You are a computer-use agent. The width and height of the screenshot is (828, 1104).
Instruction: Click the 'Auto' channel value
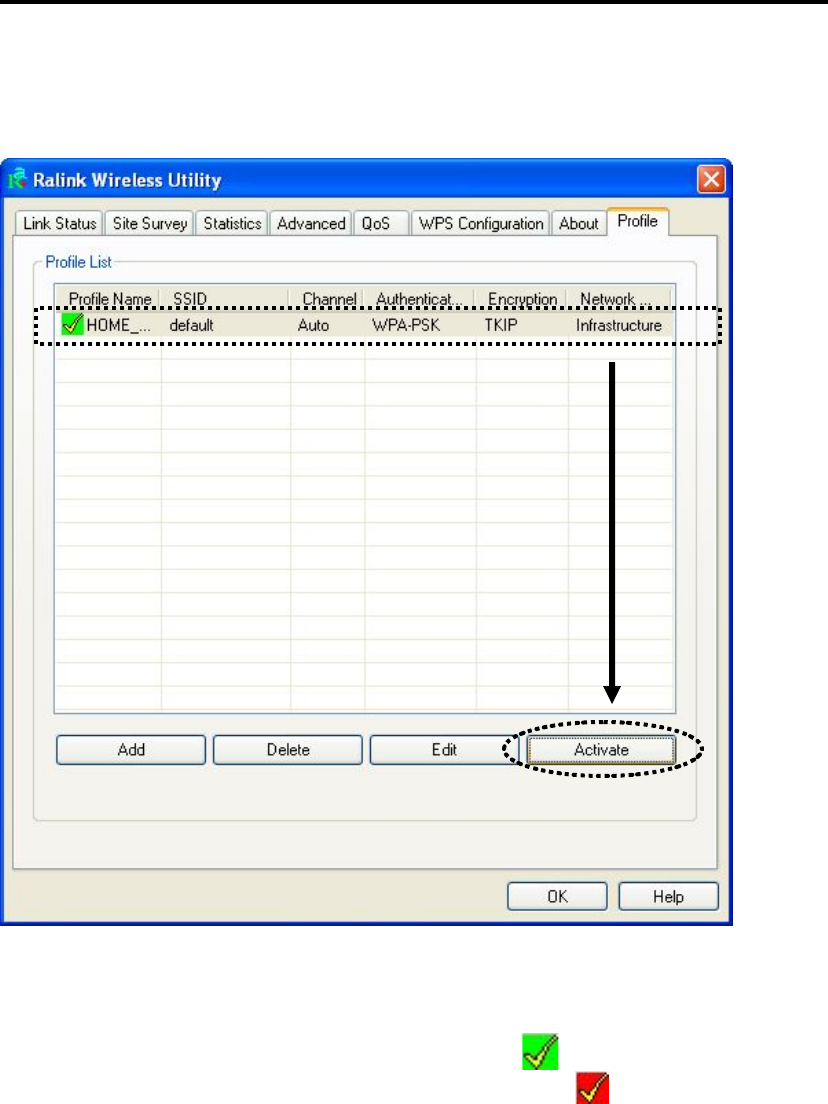[x=313, y=325]
